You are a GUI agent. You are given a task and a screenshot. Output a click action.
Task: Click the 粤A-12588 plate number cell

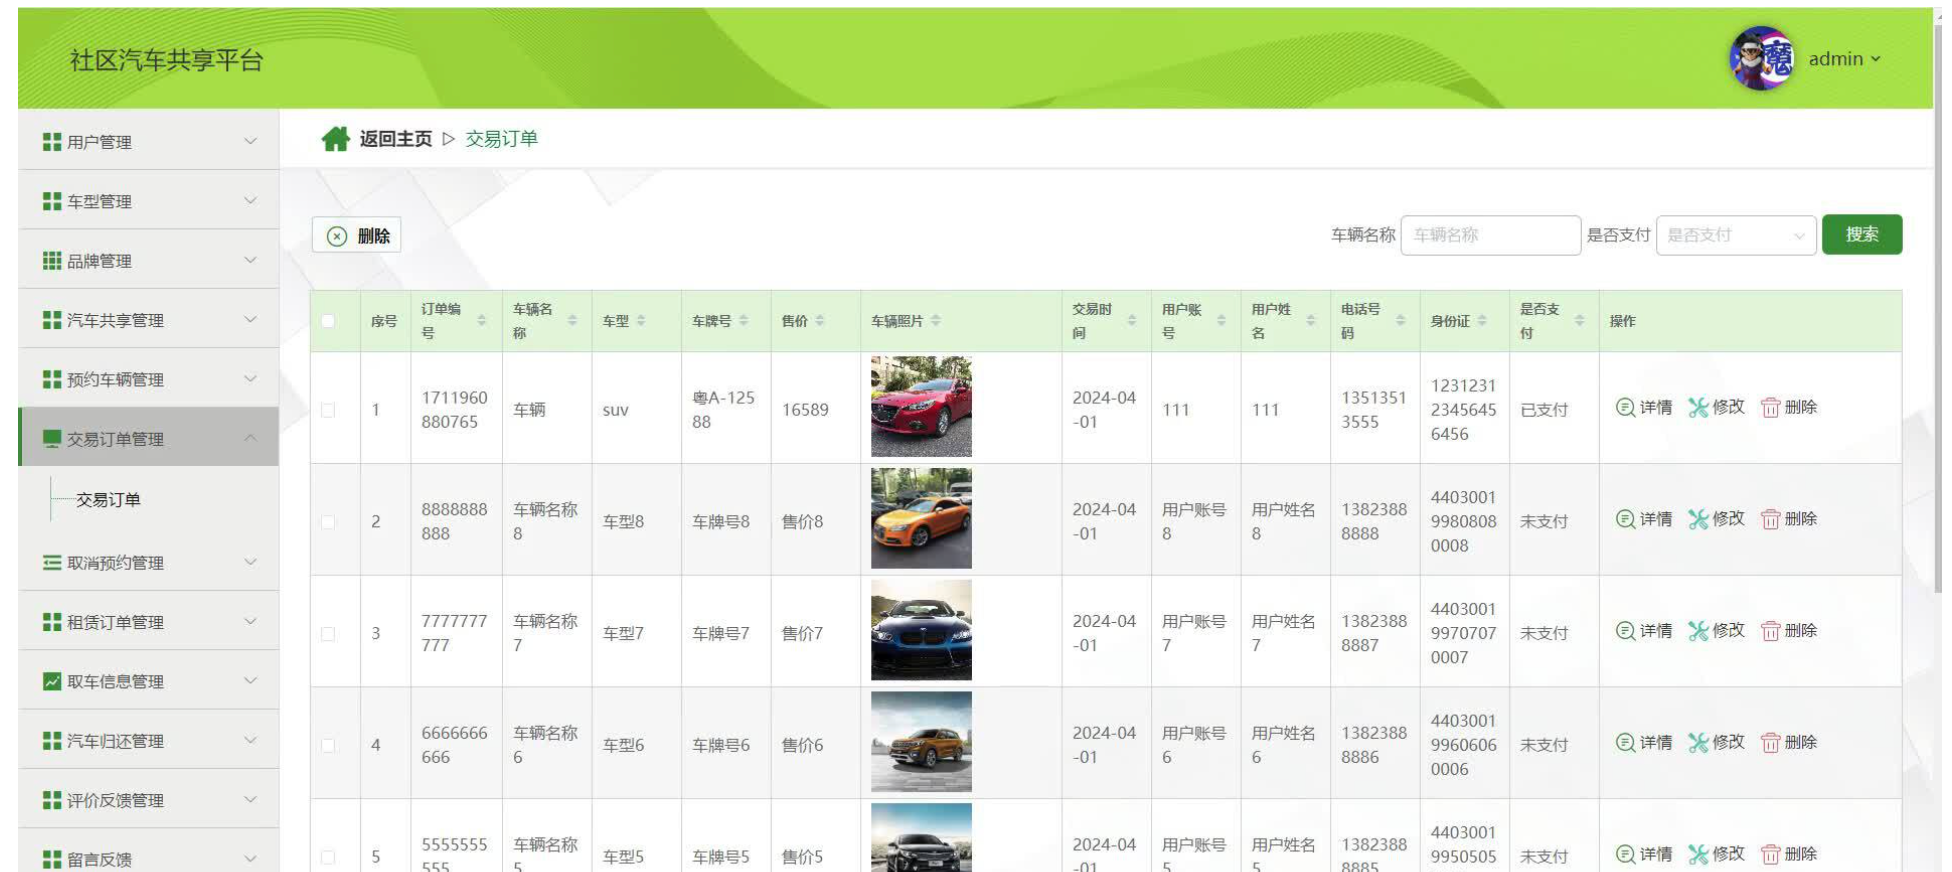[x=724, y=410]
